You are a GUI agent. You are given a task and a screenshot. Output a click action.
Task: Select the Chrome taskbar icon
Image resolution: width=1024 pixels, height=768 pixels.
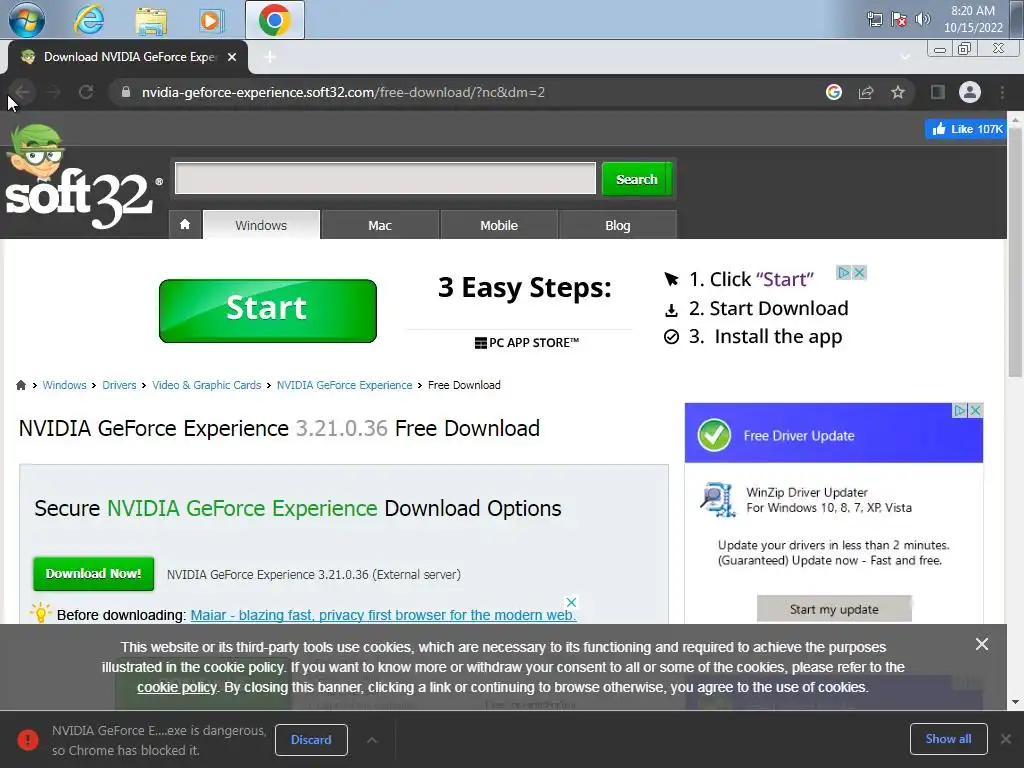[x=274, y=20]
